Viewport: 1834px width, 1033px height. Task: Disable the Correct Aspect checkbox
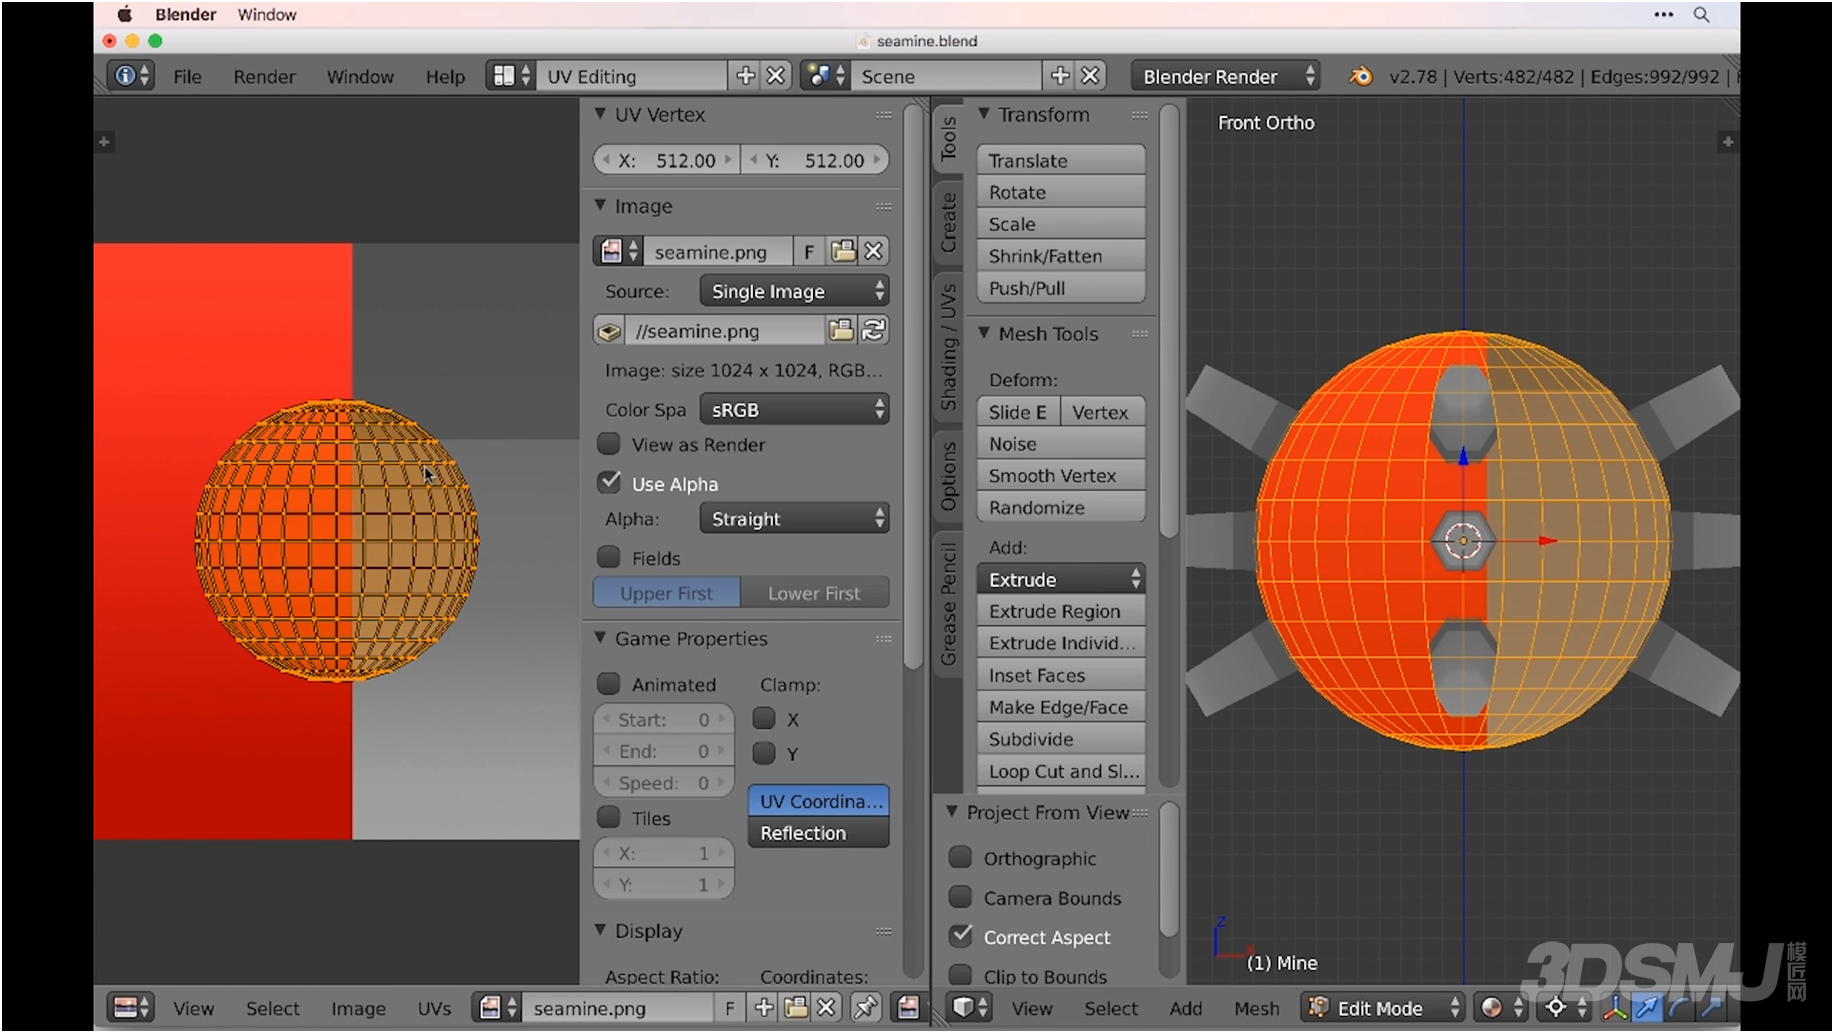click(x=960, y=936)
